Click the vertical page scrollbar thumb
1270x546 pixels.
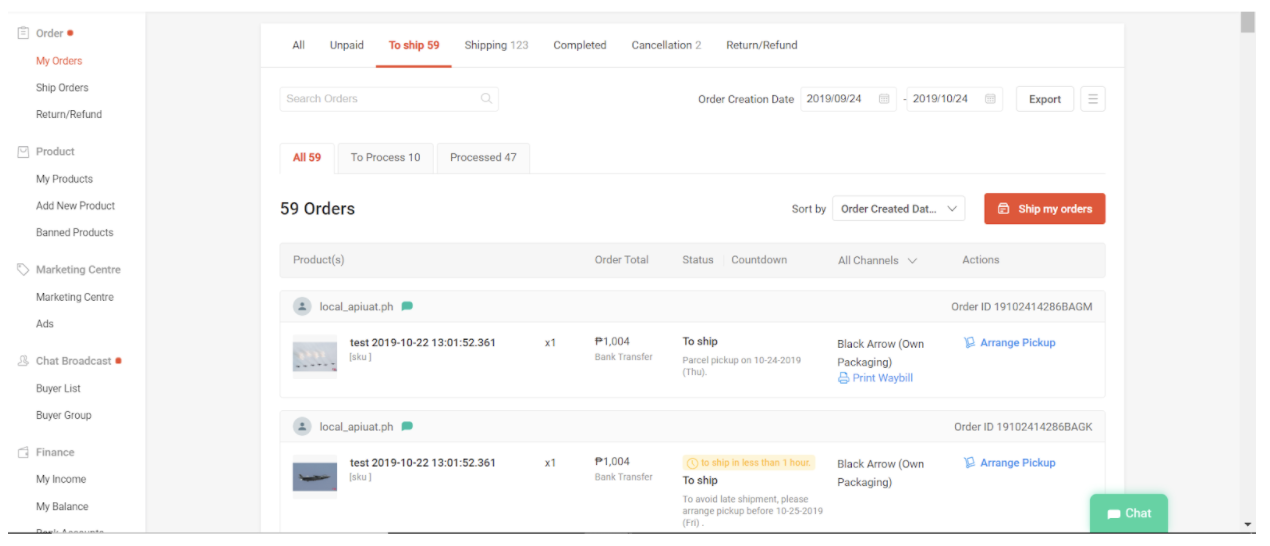coord(1247,22)
